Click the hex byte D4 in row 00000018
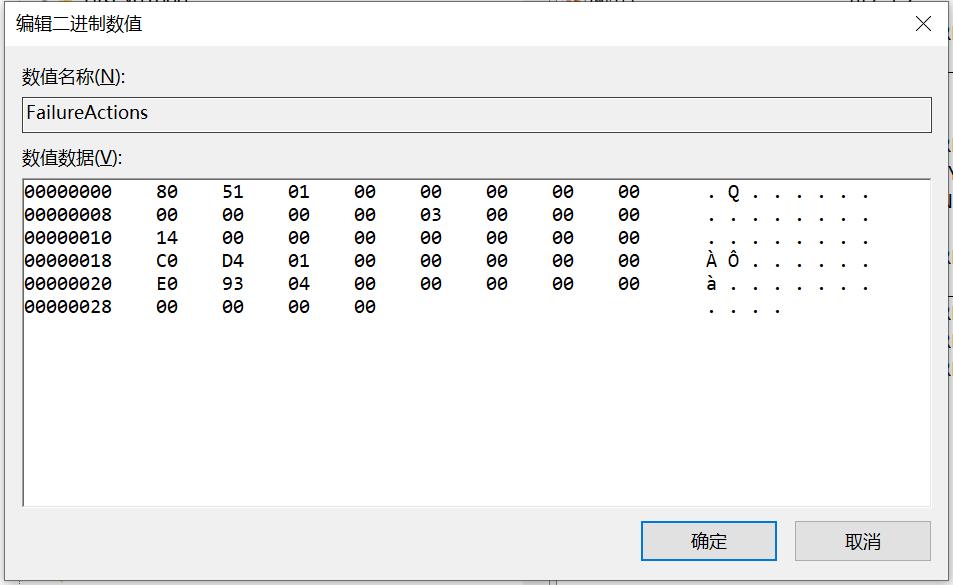The image size is (953, 585). [234, 260]
